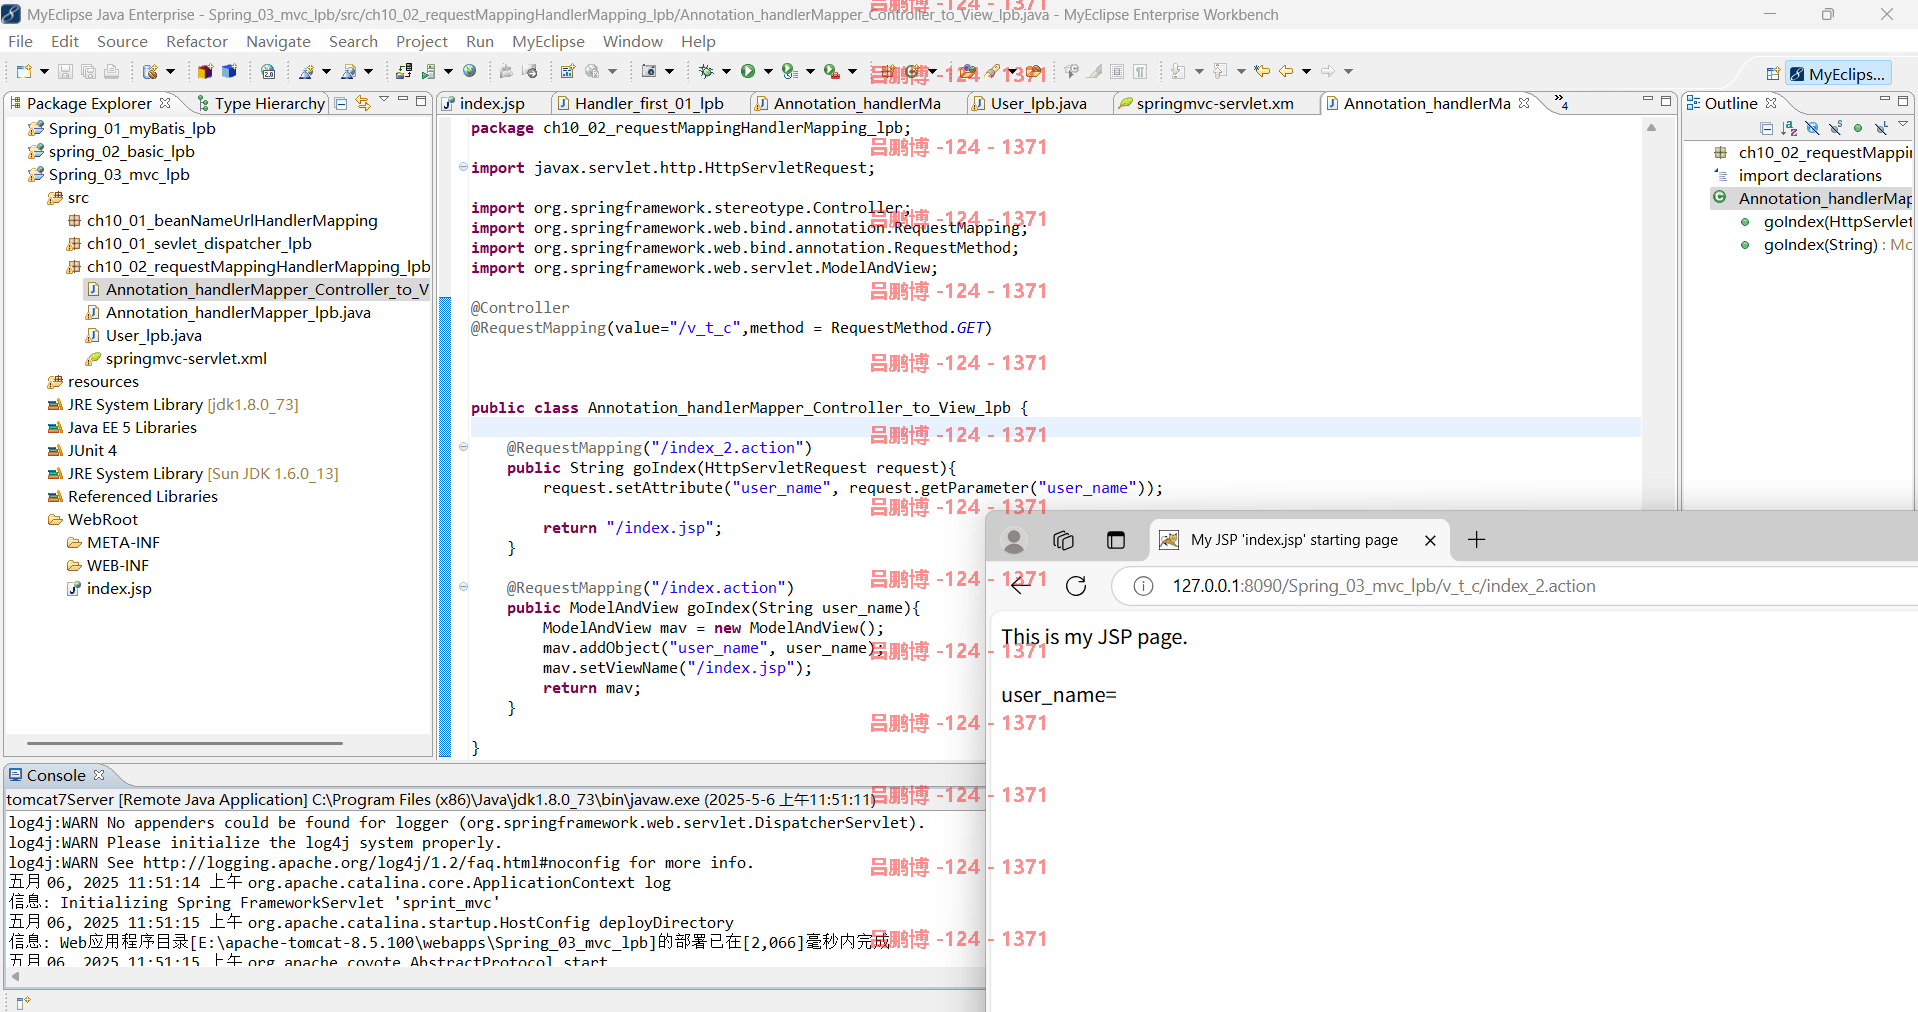Switch to User_lpb.java editor tab
1918x1012 pixels.
pyautogui.click(x=1038, y=103)
